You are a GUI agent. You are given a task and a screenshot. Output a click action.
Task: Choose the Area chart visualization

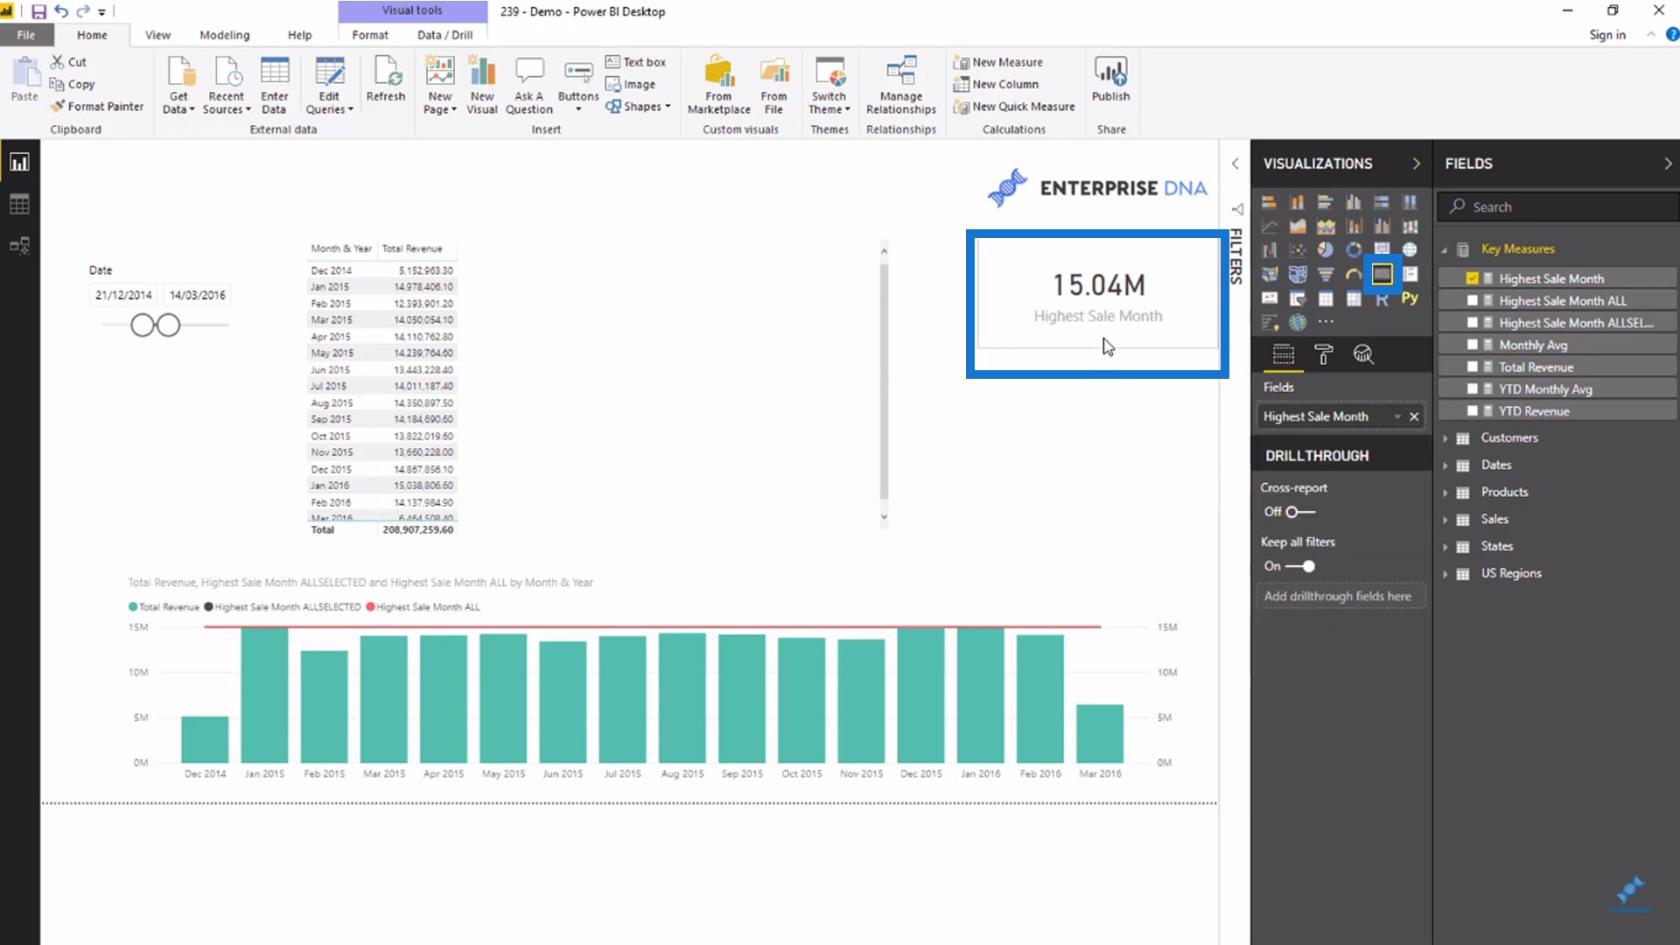click(1297, 226)
